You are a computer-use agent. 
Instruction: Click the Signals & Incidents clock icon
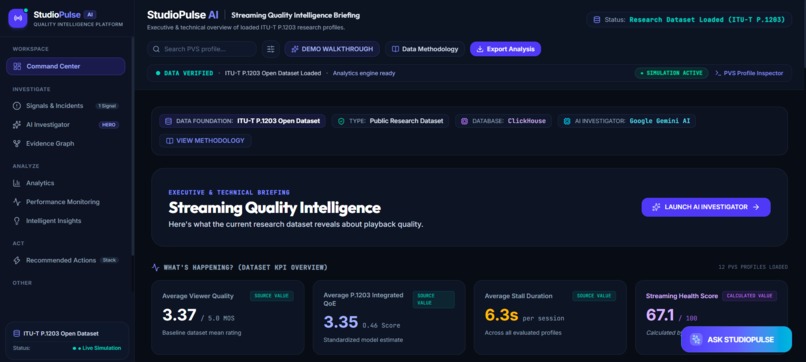(x=17, y=106)
